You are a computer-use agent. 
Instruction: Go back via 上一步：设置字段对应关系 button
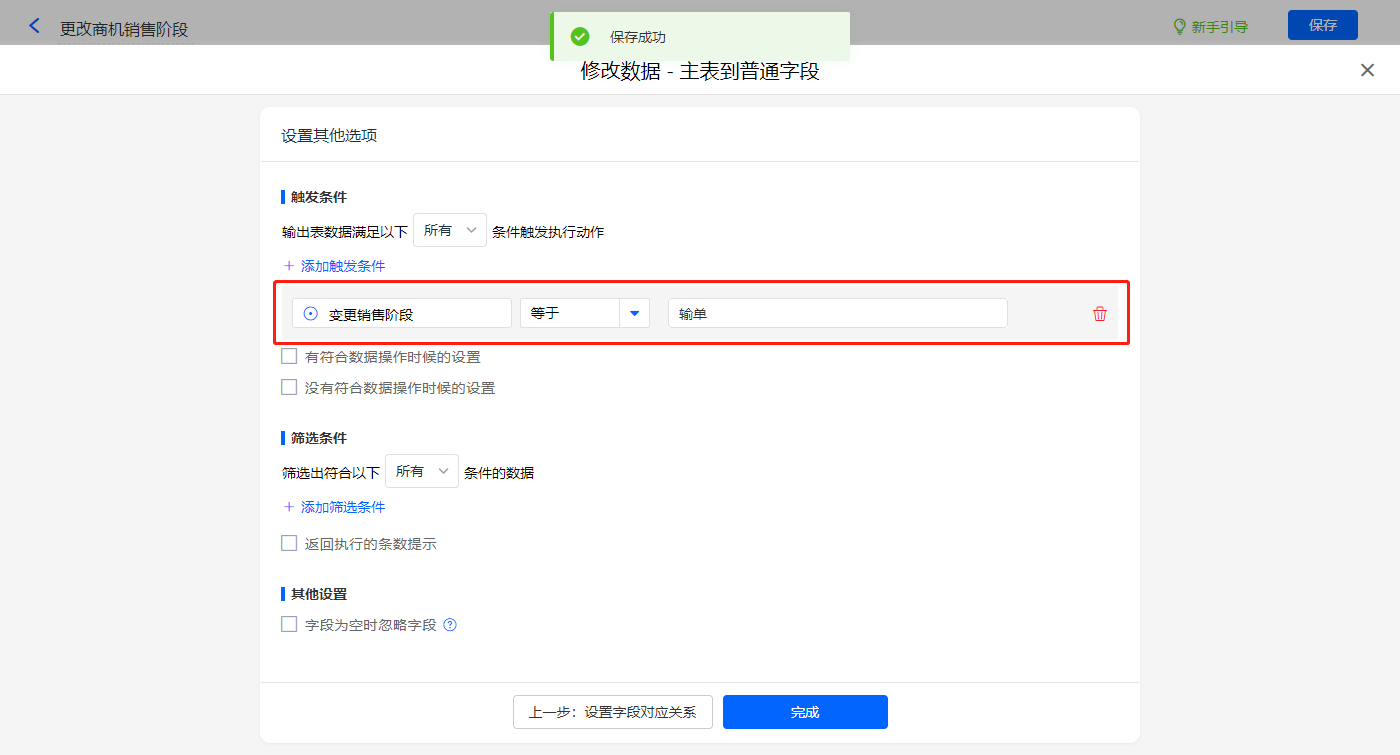[612, 712]
